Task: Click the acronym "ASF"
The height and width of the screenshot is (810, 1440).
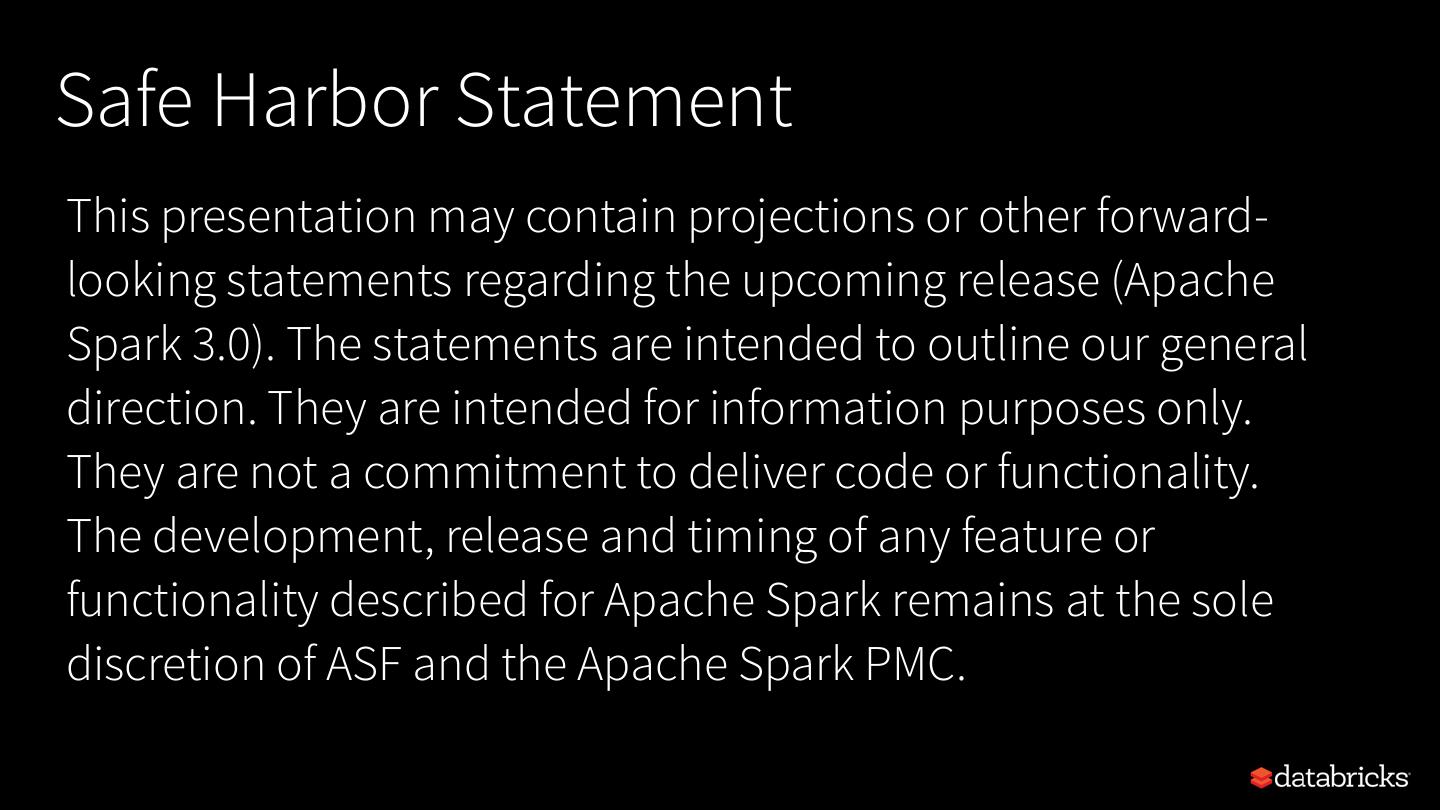Action: (x=364, y=665)
